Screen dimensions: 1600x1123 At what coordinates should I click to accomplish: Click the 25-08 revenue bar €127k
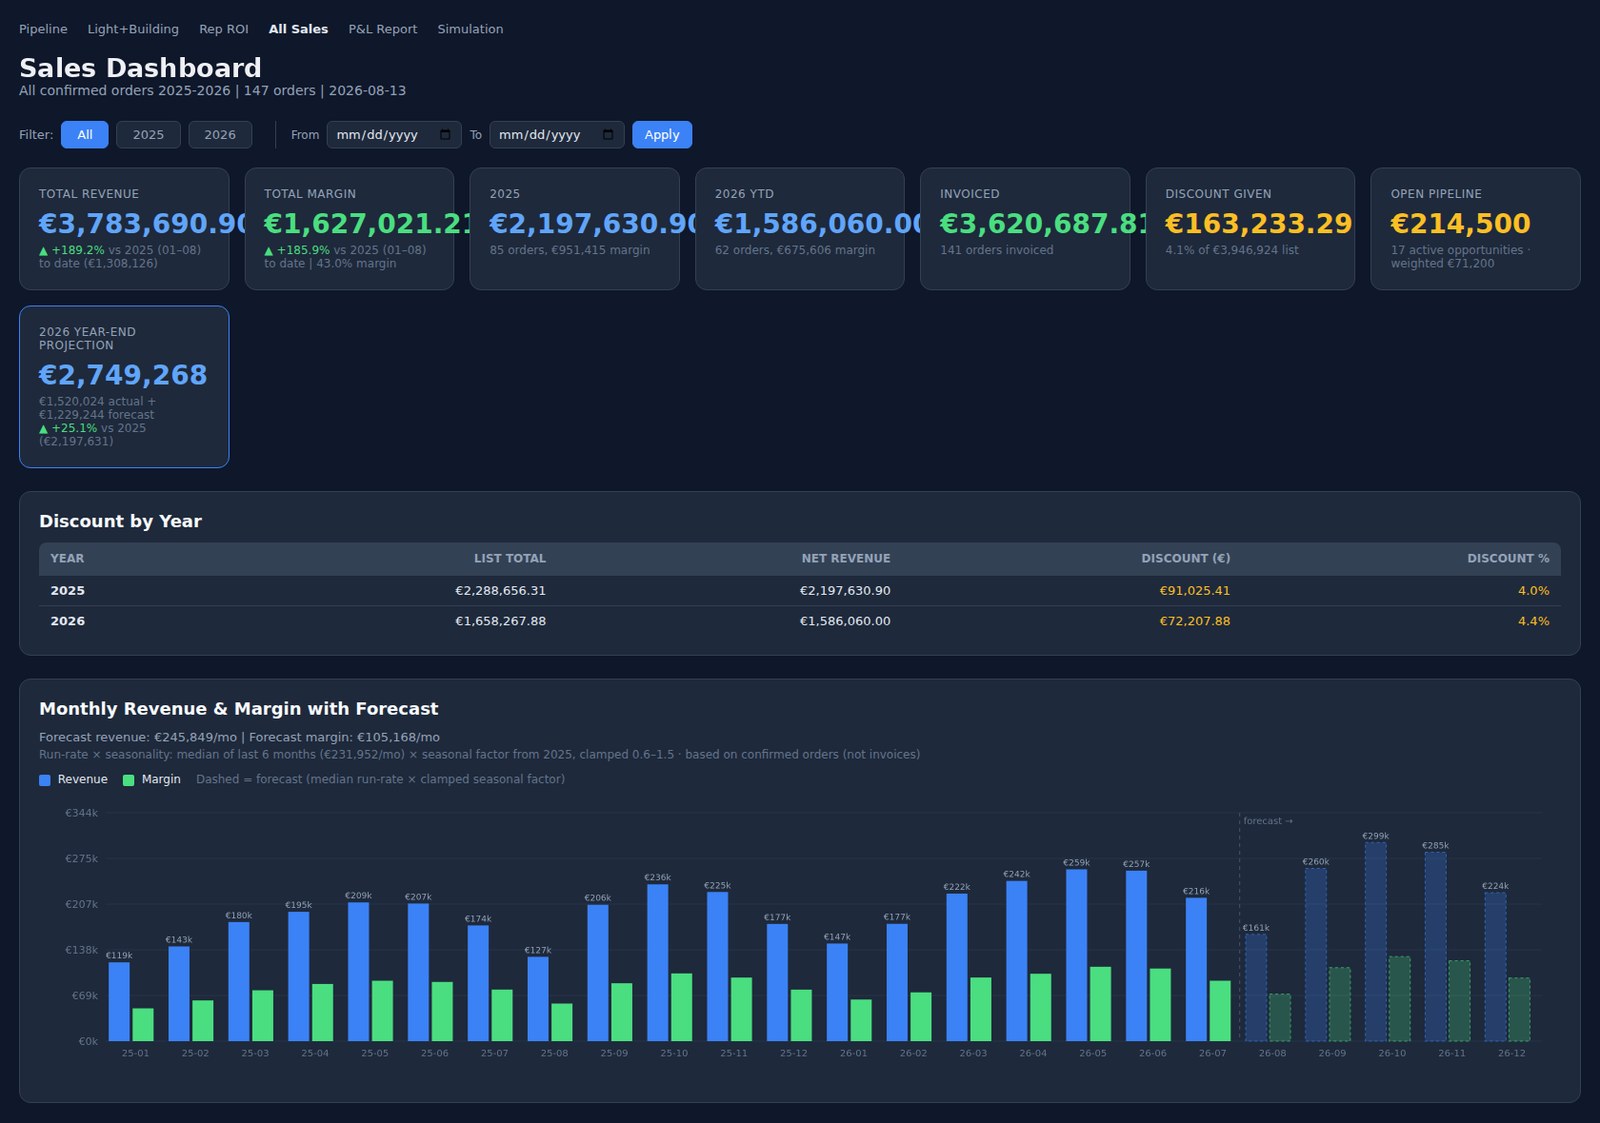(x=538, y=999)
